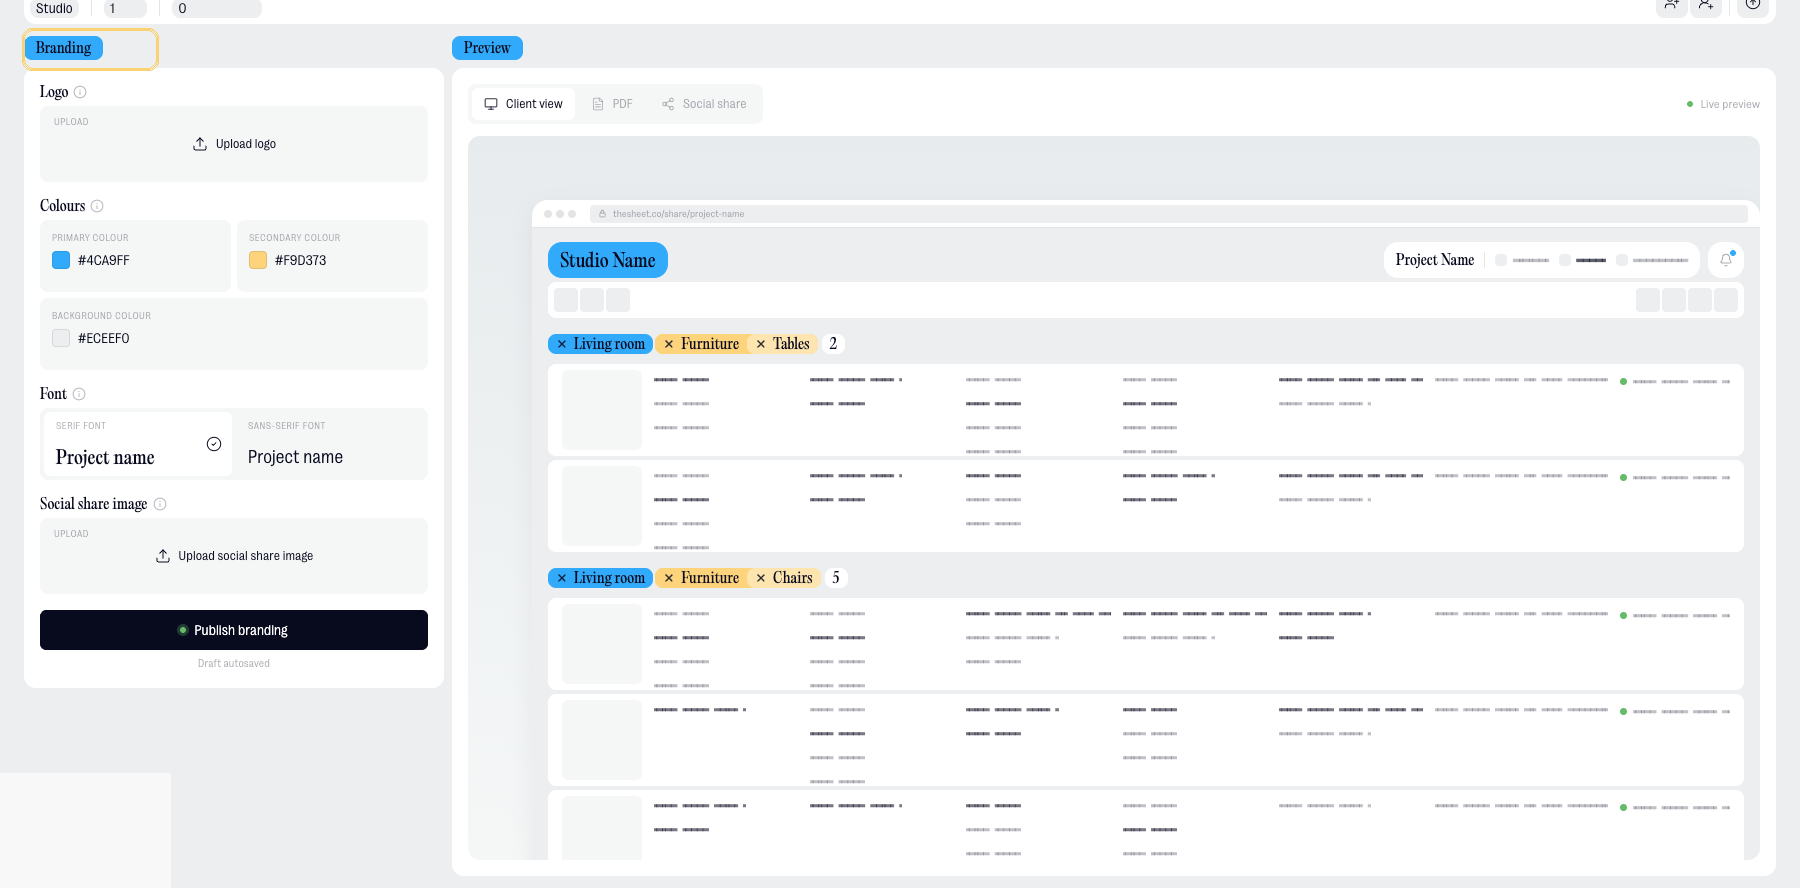This screenshot has width=1800, height=888.
Task: Select the serif font Project name option
Action: 136,444
